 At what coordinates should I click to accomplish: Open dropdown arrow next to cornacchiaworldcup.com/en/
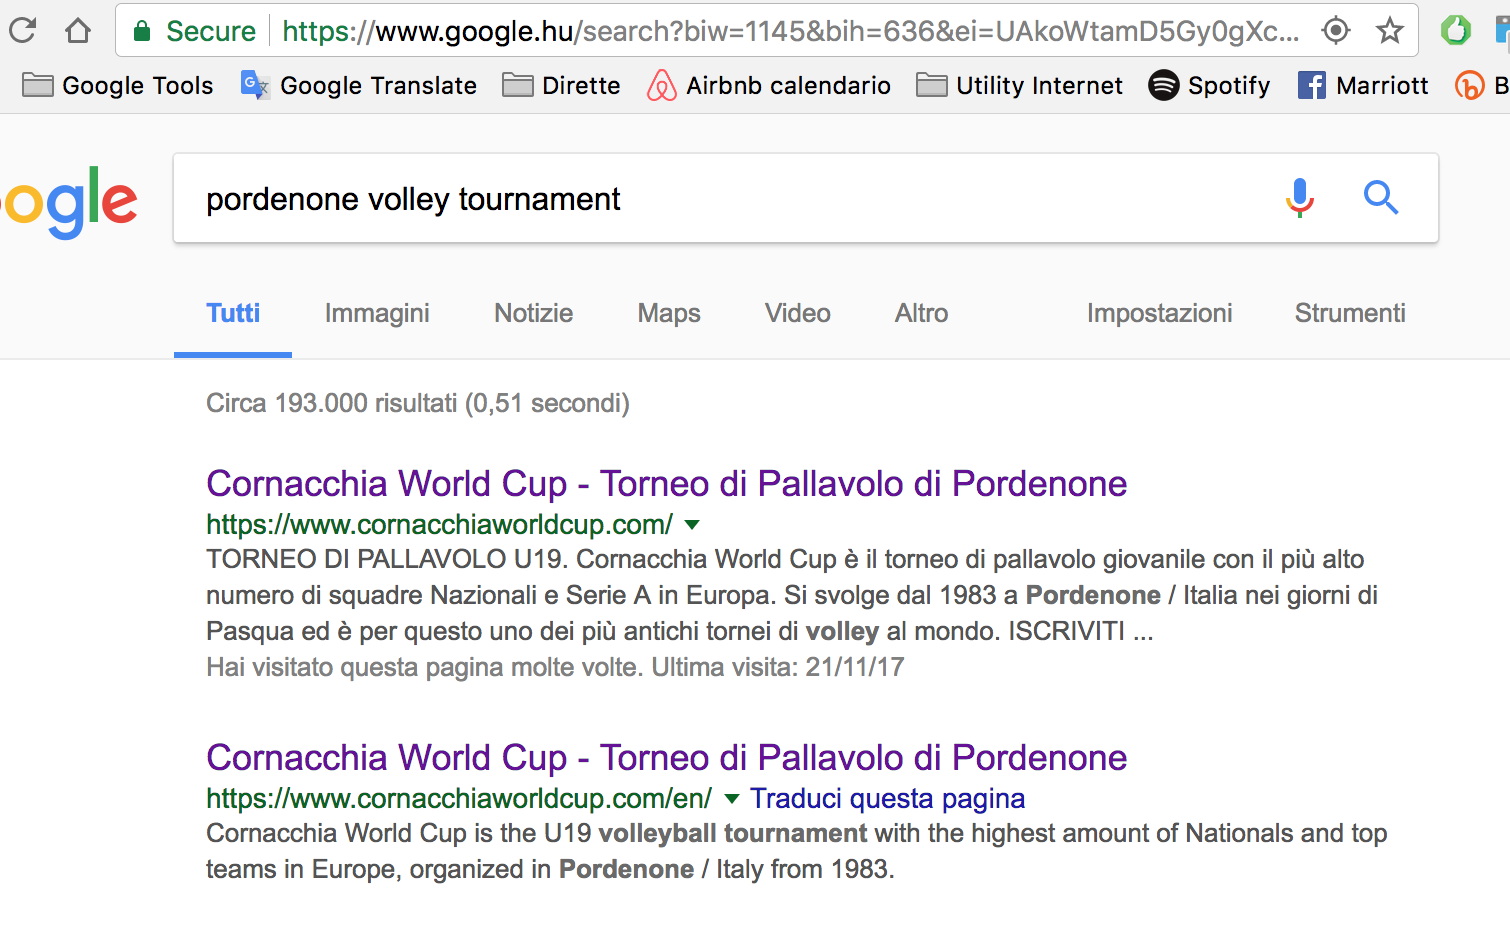(x=732, y=798)
